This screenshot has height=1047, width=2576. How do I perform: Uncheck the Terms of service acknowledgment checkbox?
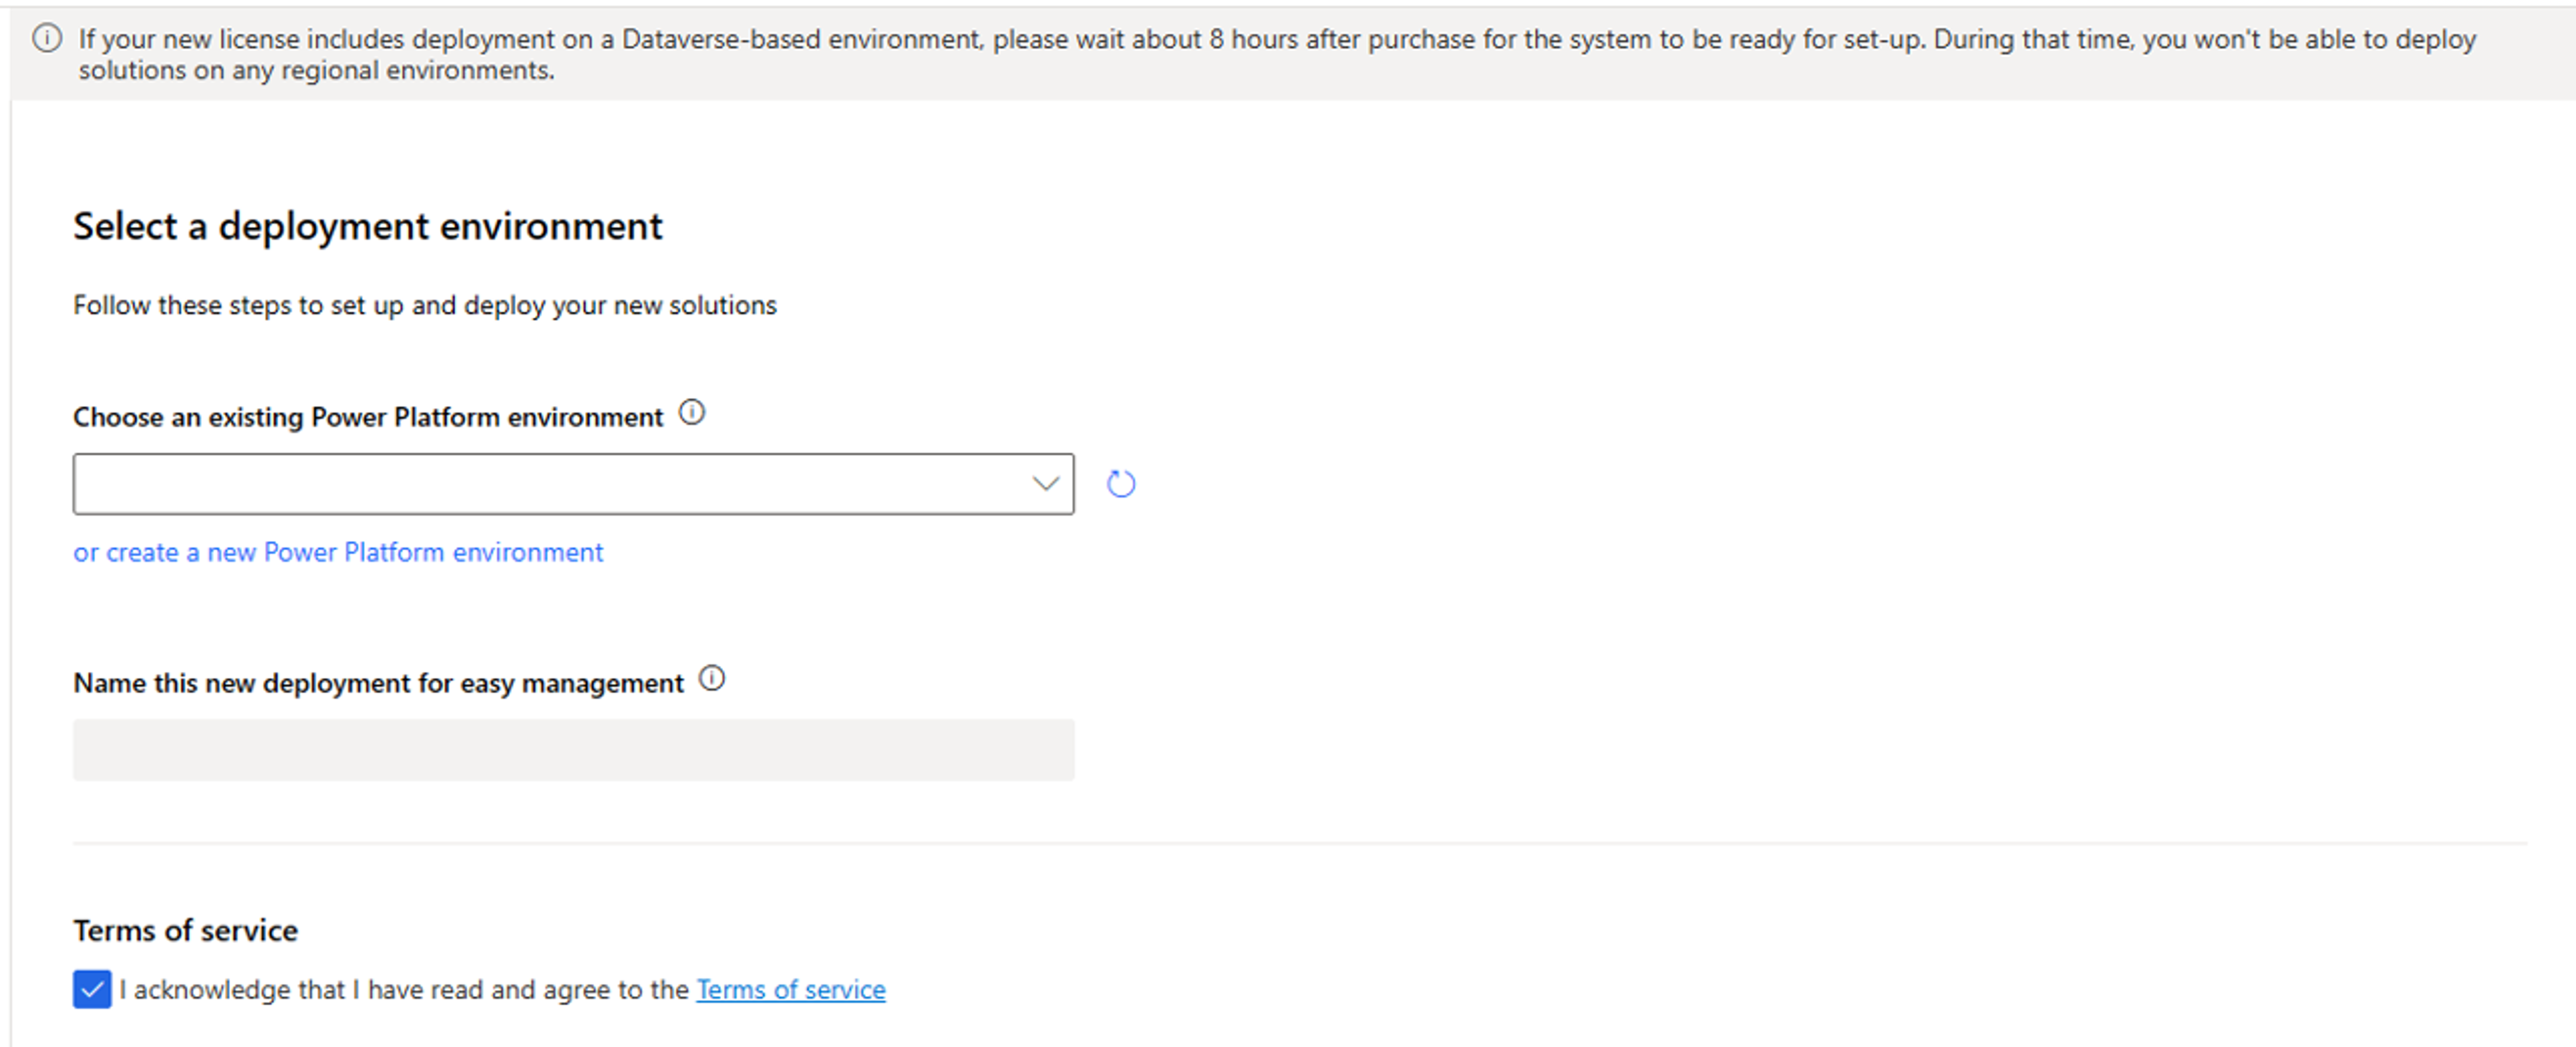92,989
